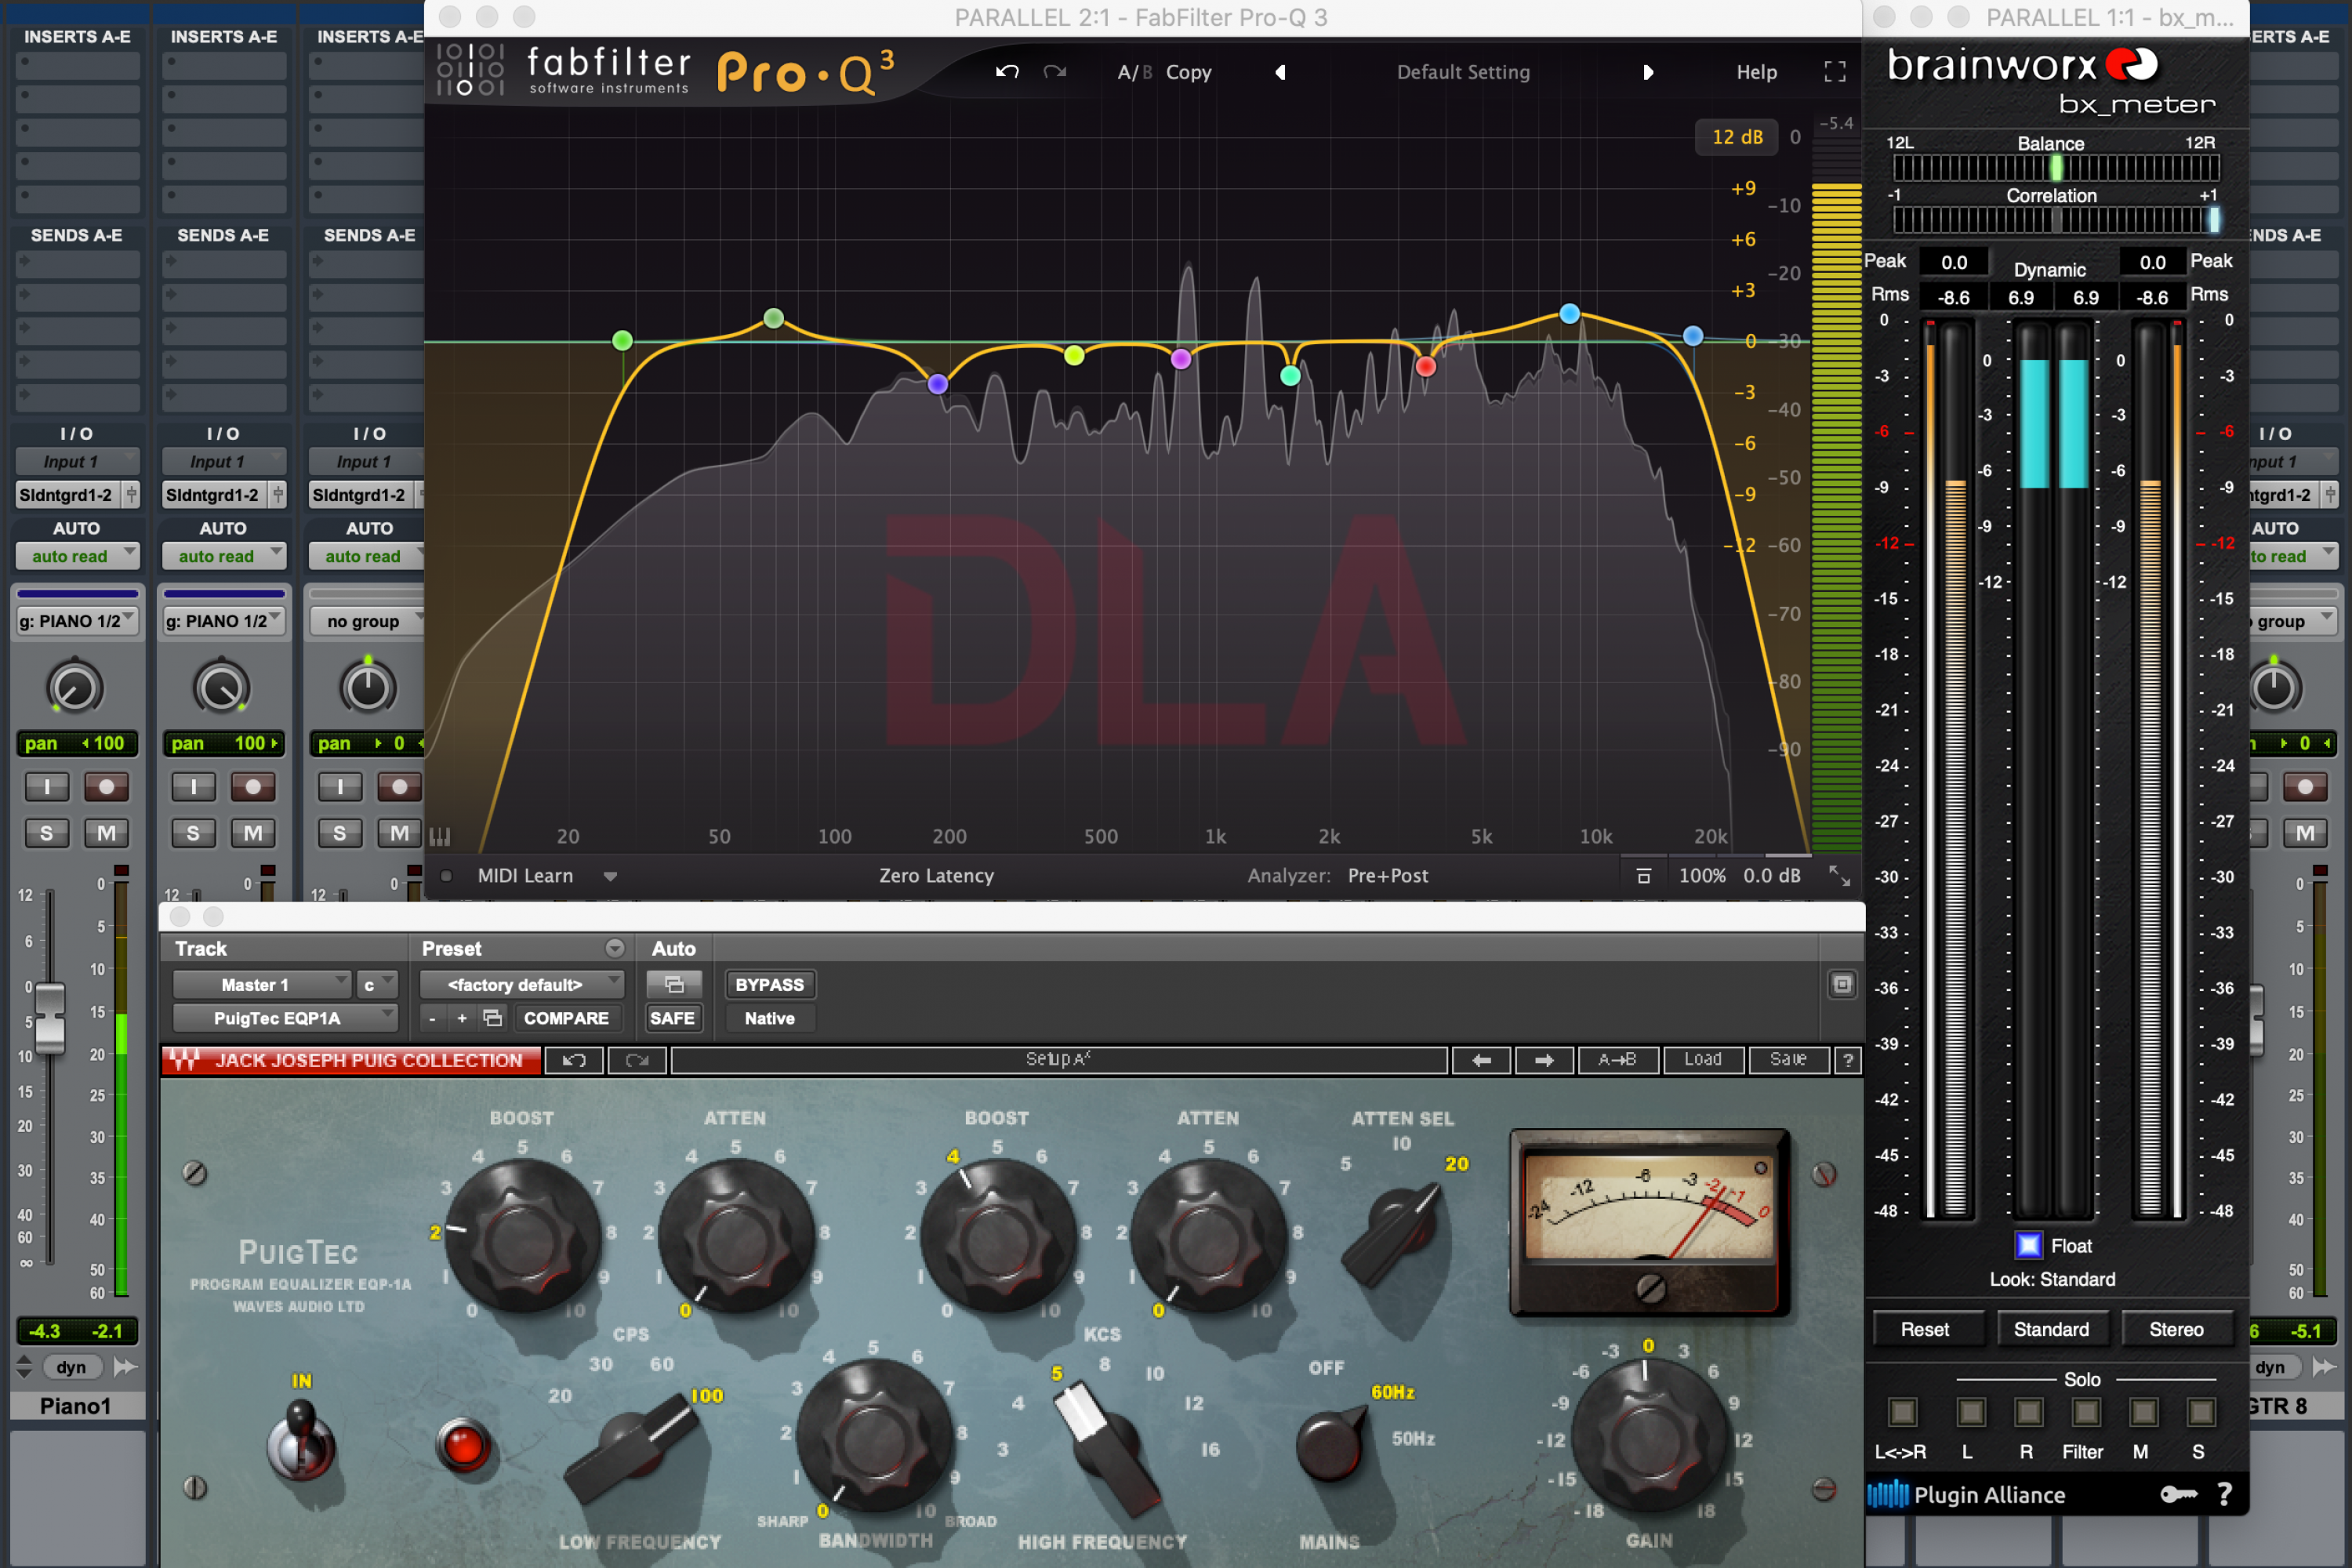Click the bx_meter key activation icon
The height and width of the screenshot is (1568, 2352).
pos(2178,1494)
